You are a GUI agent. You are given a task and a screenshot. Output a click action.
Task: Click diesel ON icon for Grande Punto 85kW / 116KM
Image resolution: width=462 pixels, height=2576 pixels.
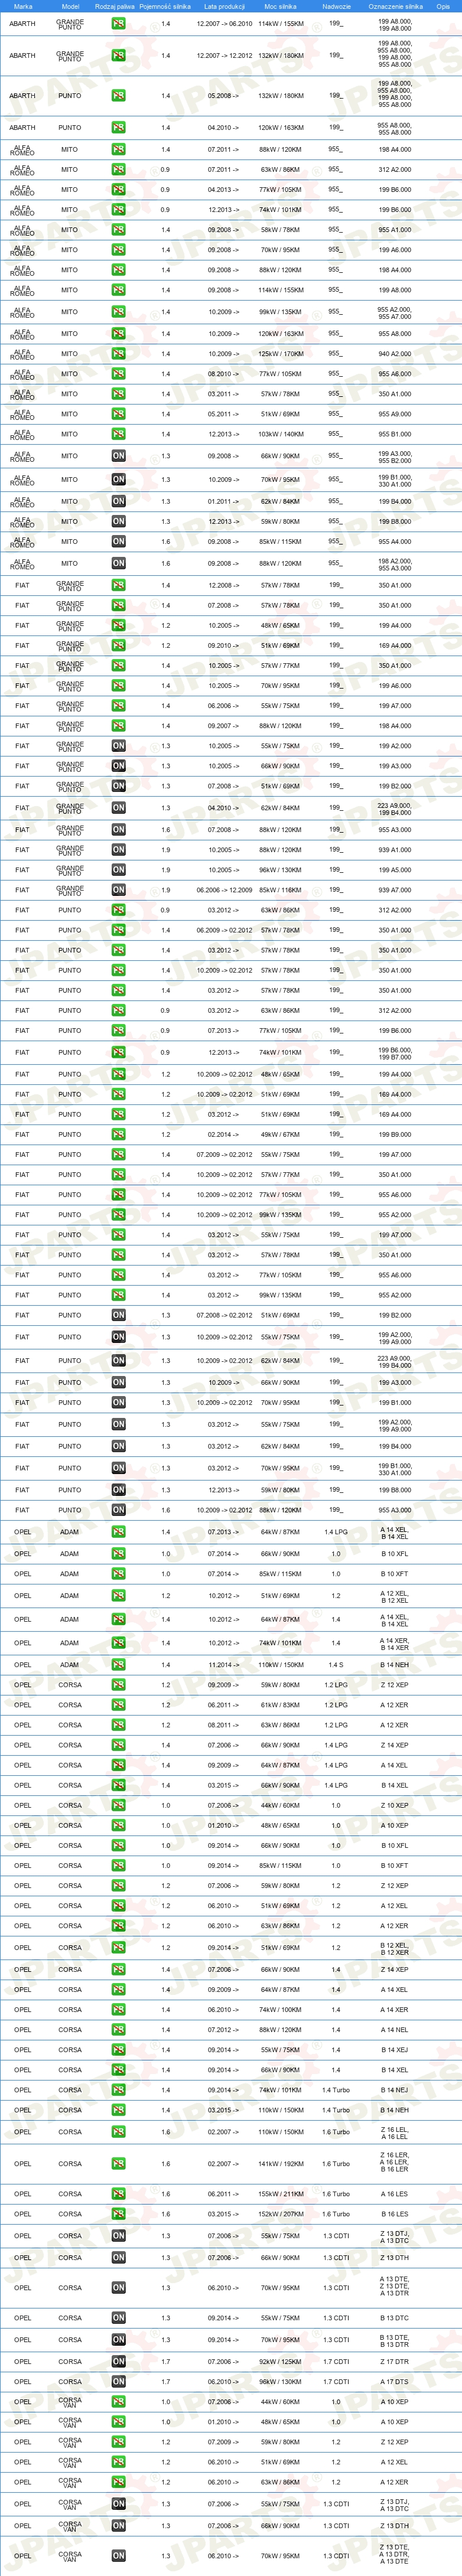(x=118, y=890)
